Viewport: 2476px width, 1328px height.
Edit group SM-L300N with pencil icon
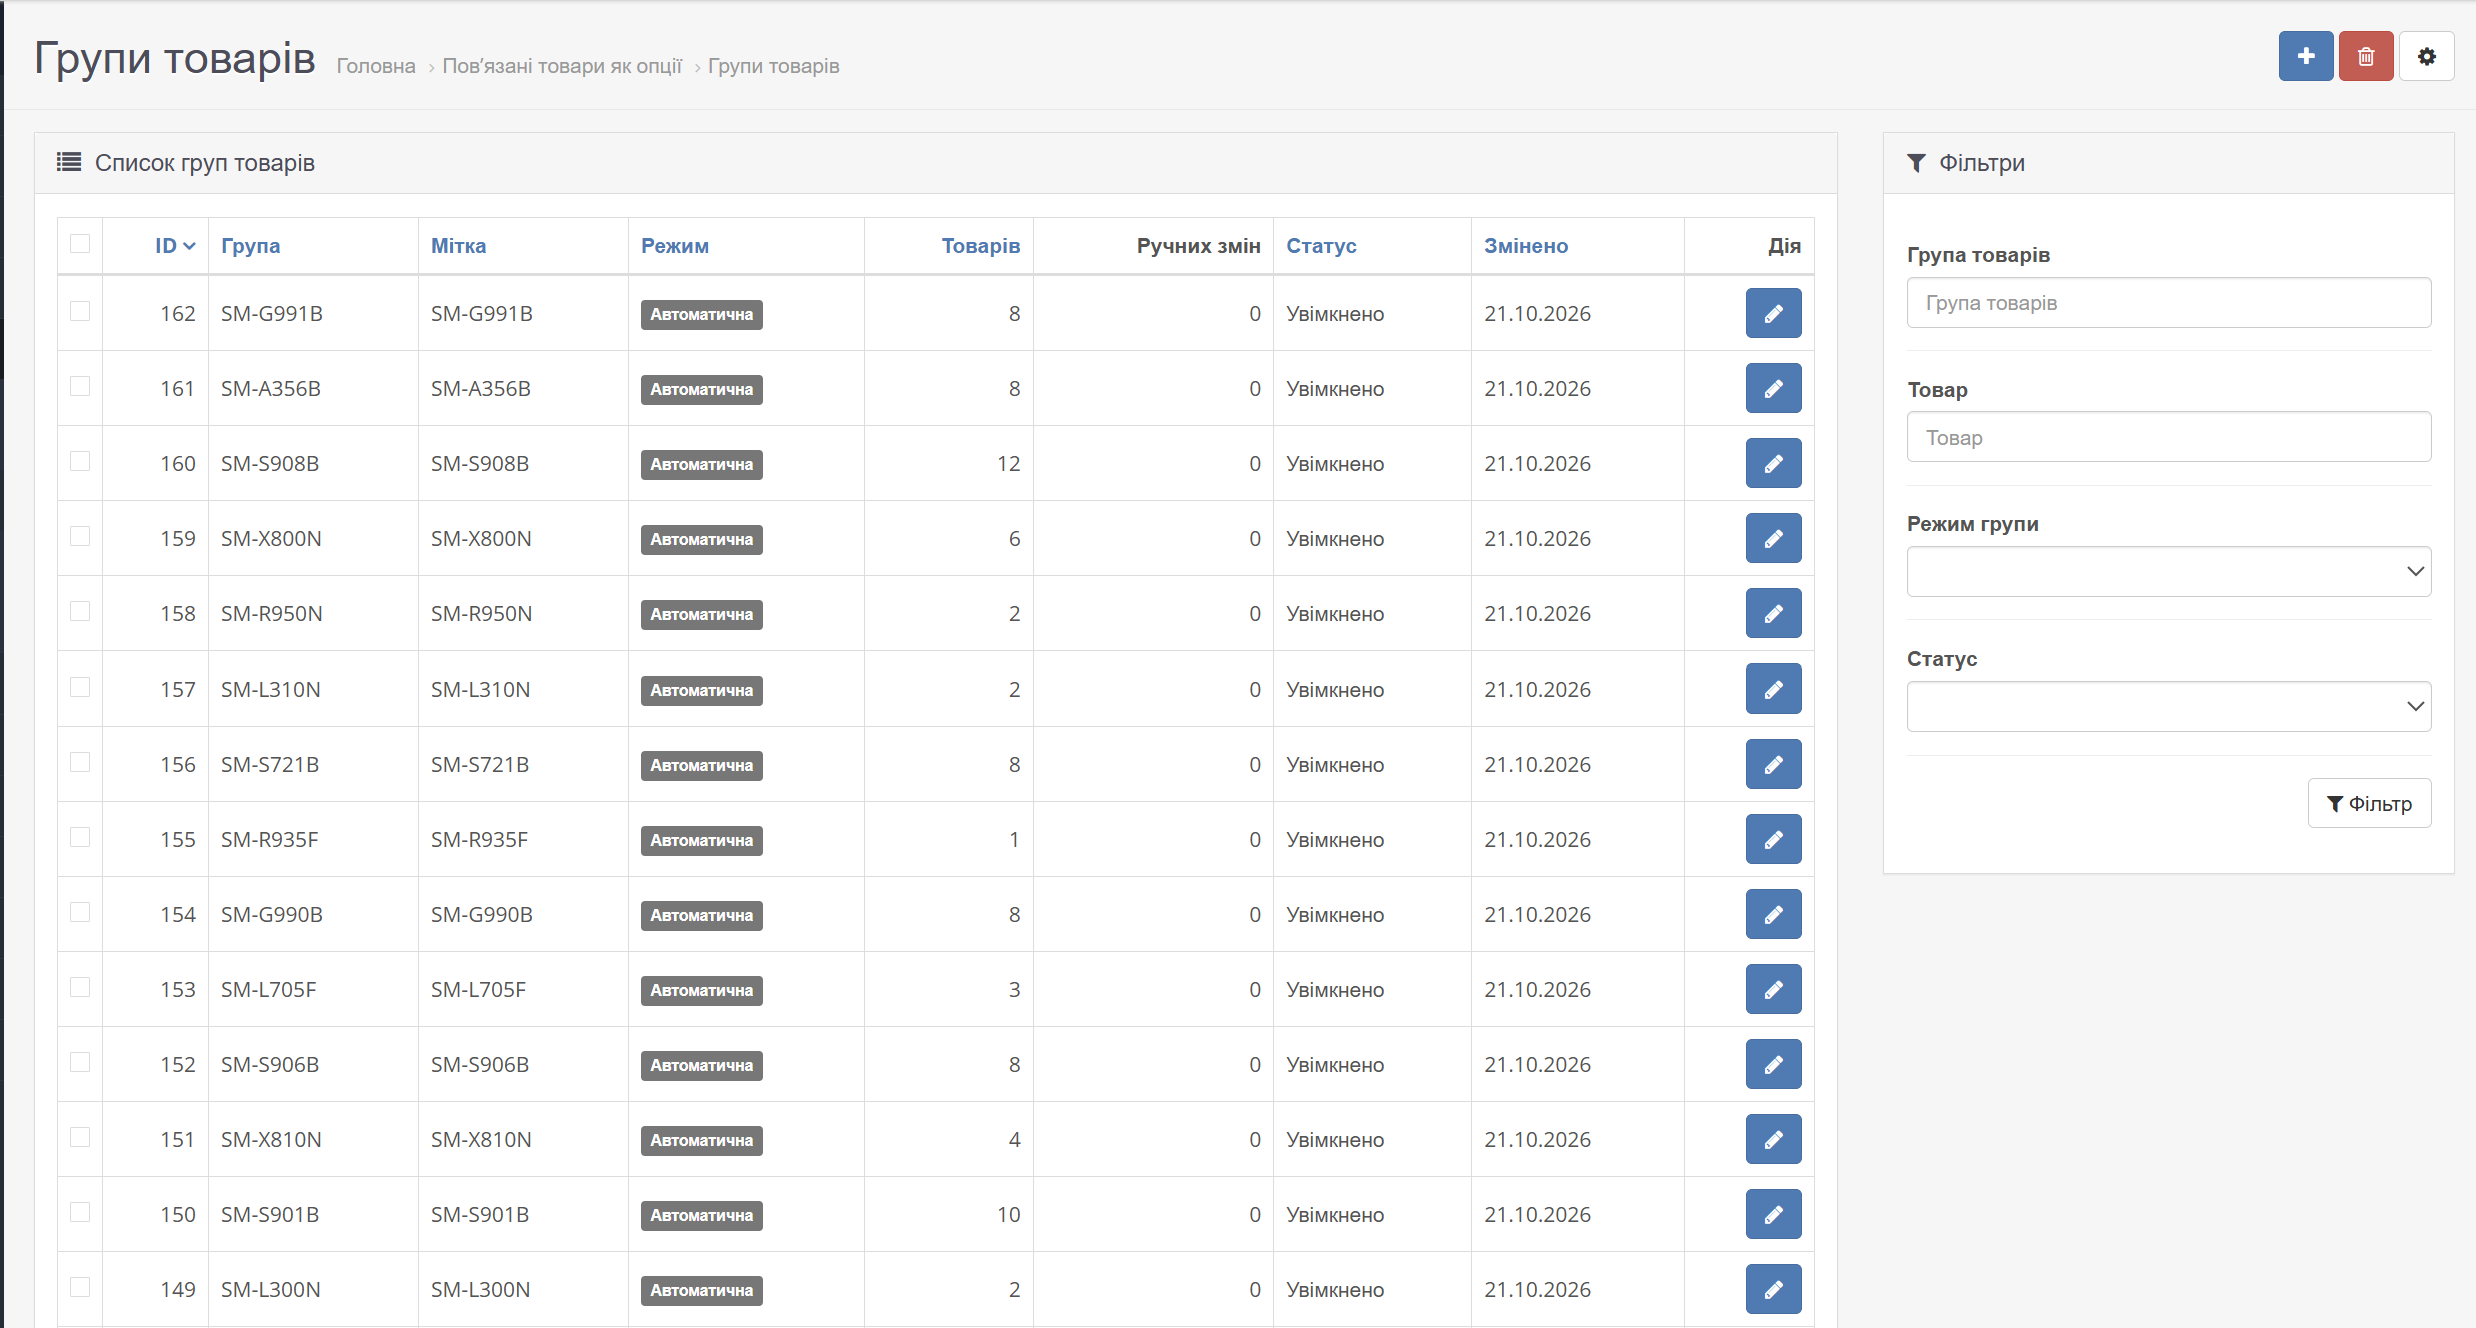[1773, 1289]
